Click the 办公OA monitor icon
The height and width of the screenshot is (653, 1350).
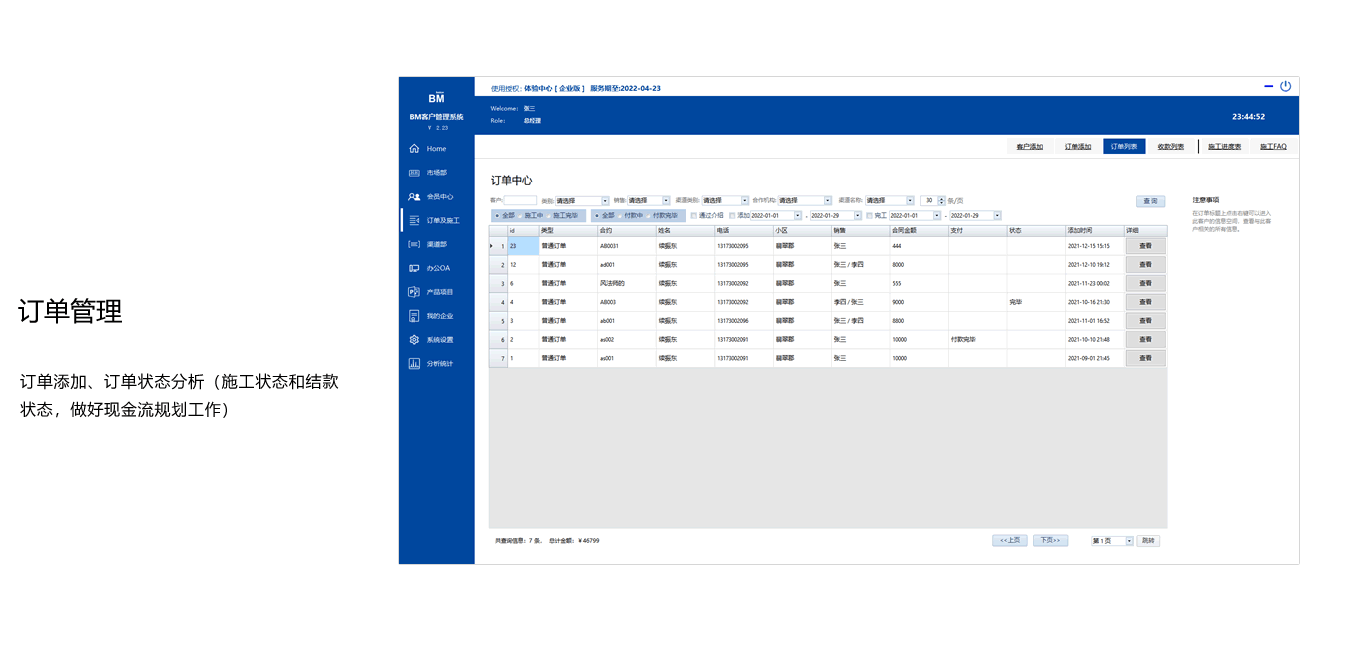(x=414, y=268)
